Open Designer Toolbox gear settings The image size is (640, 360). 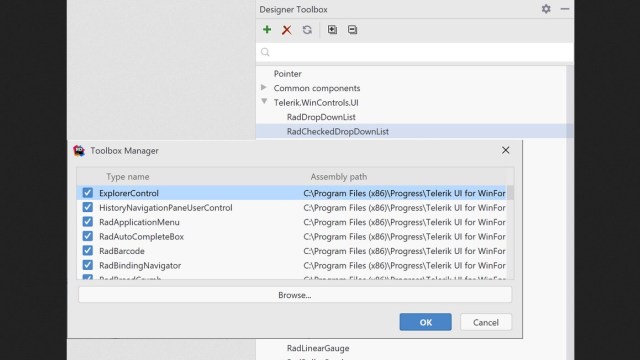[546, 9]
